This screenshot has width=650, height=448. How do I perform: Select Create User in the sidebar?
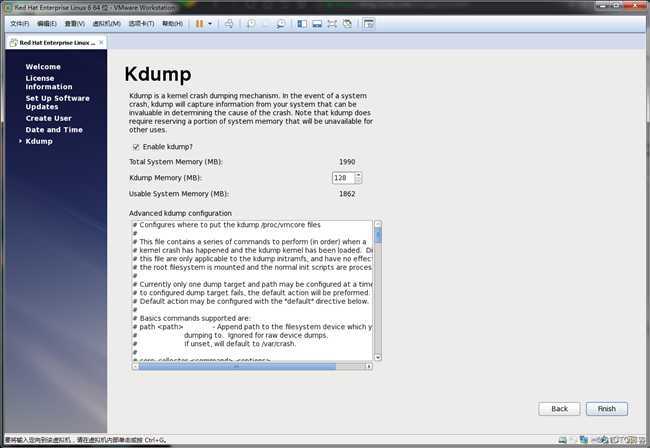[x=49, y=118]
